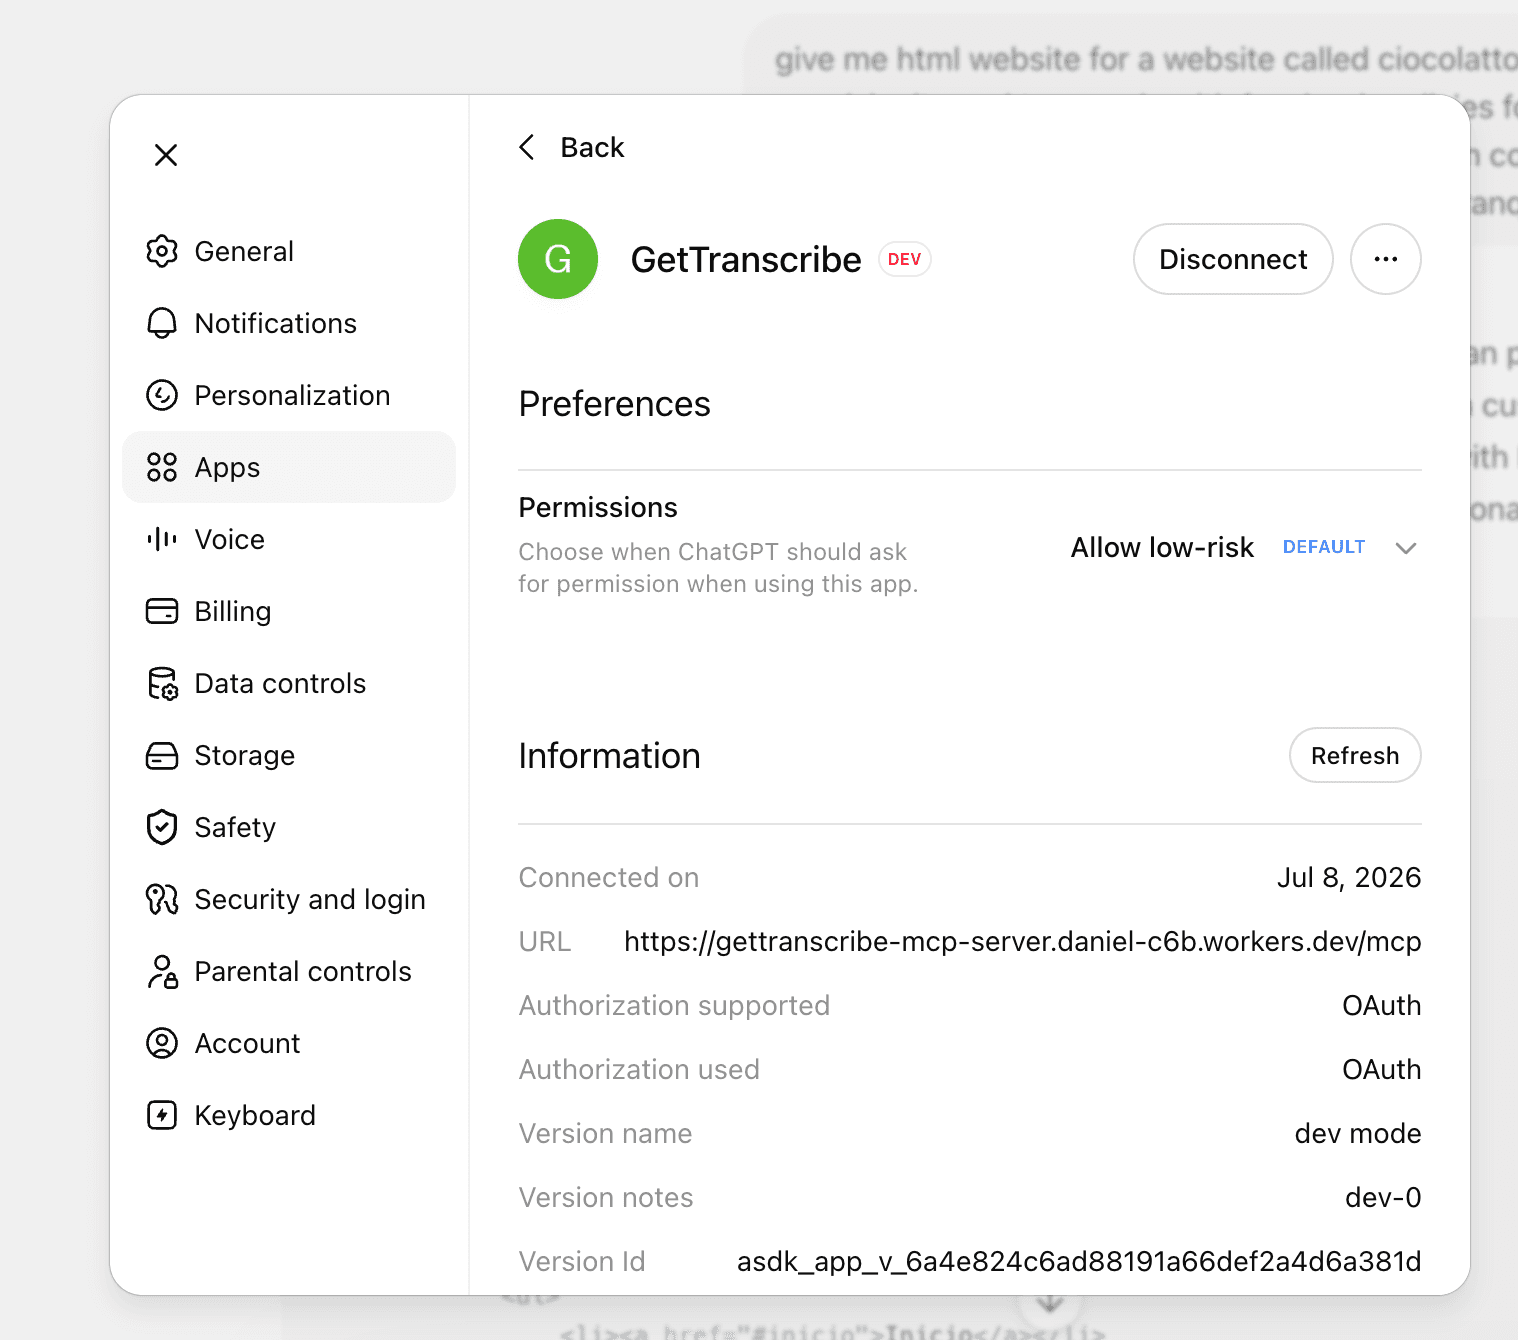
Task: Click the Security and login key icon
Action: pos(162,899)
